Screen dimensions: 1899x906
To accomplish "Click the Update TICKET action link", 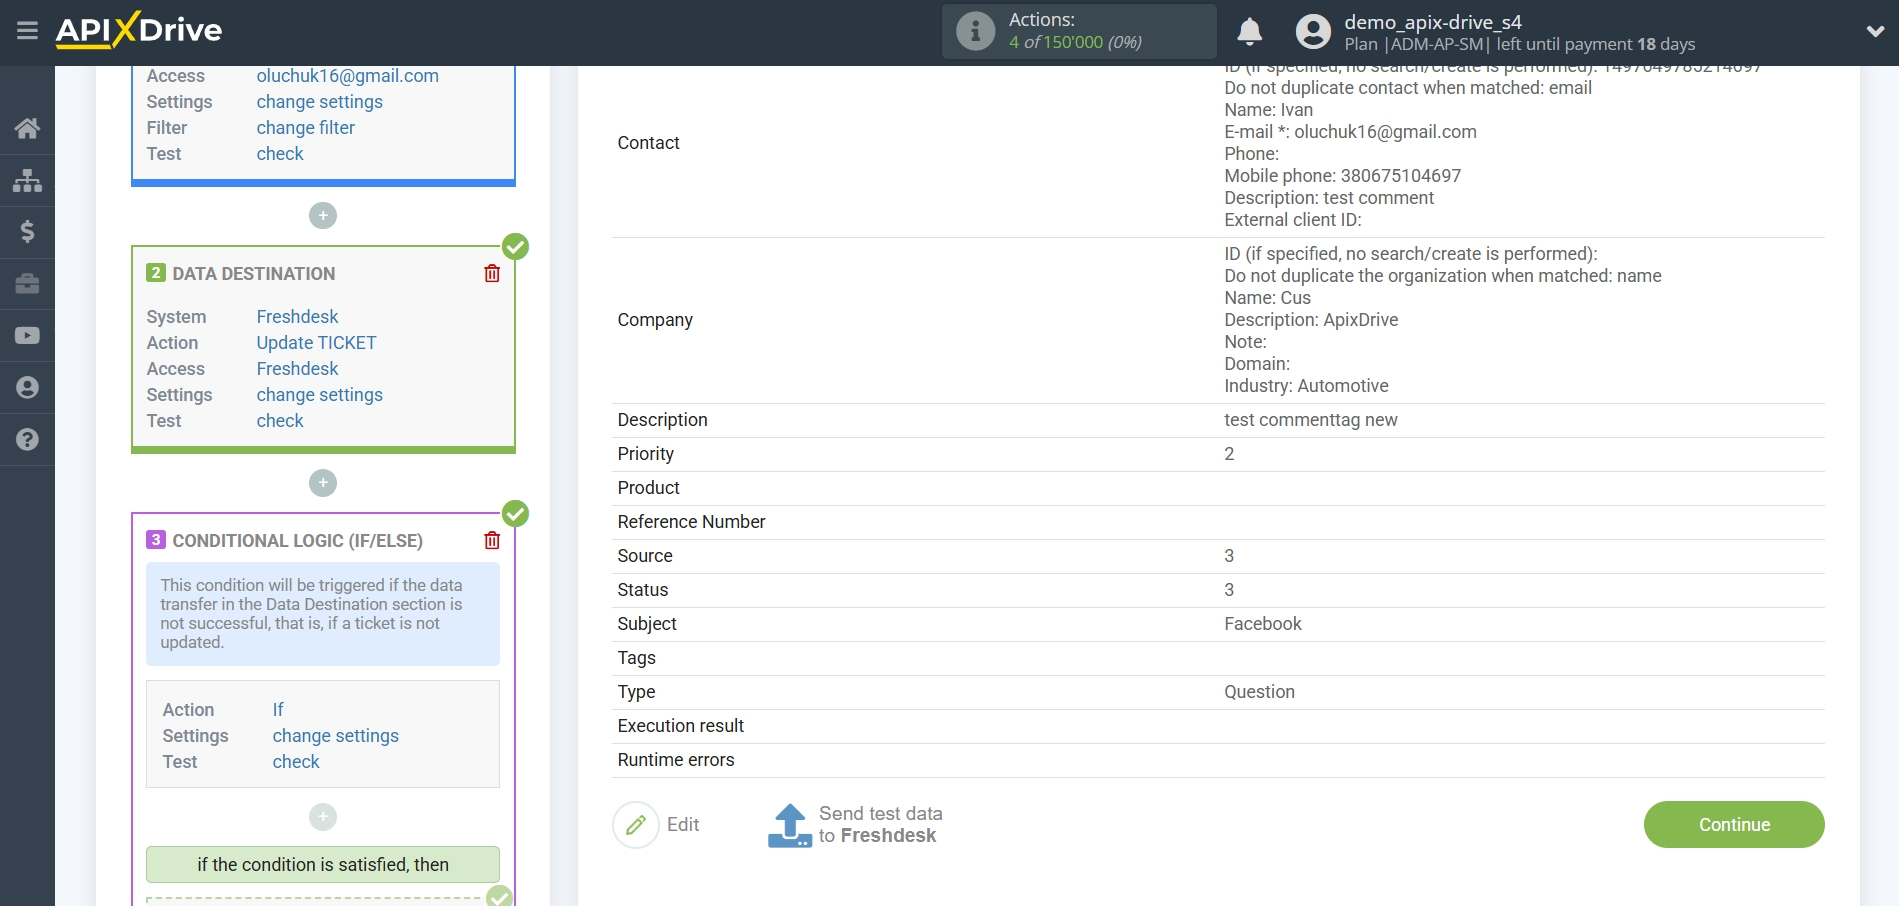I will click(x=316, y=343).
